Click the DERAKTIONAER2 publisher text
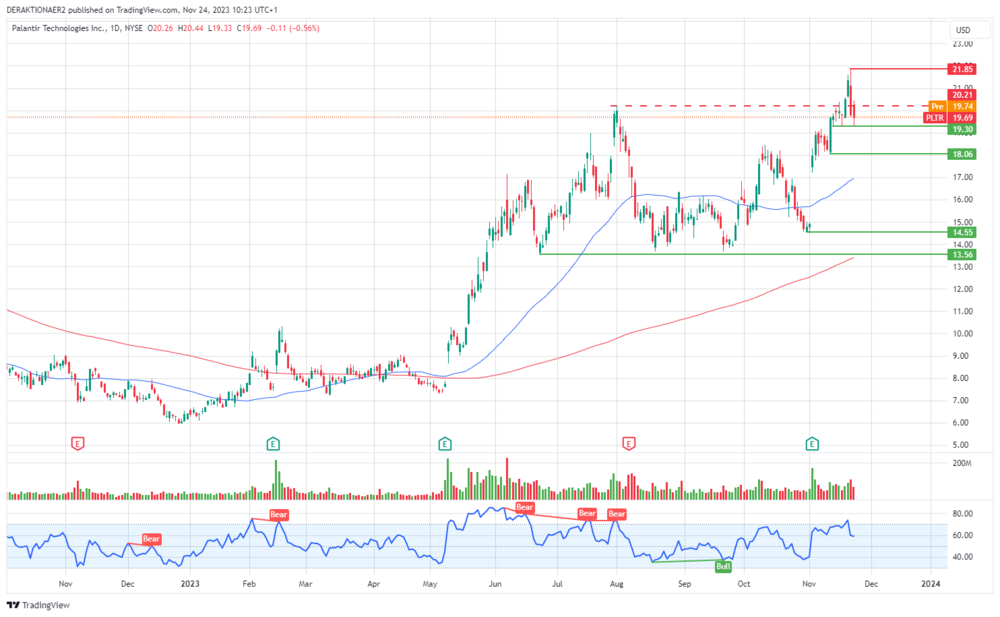 34,10
